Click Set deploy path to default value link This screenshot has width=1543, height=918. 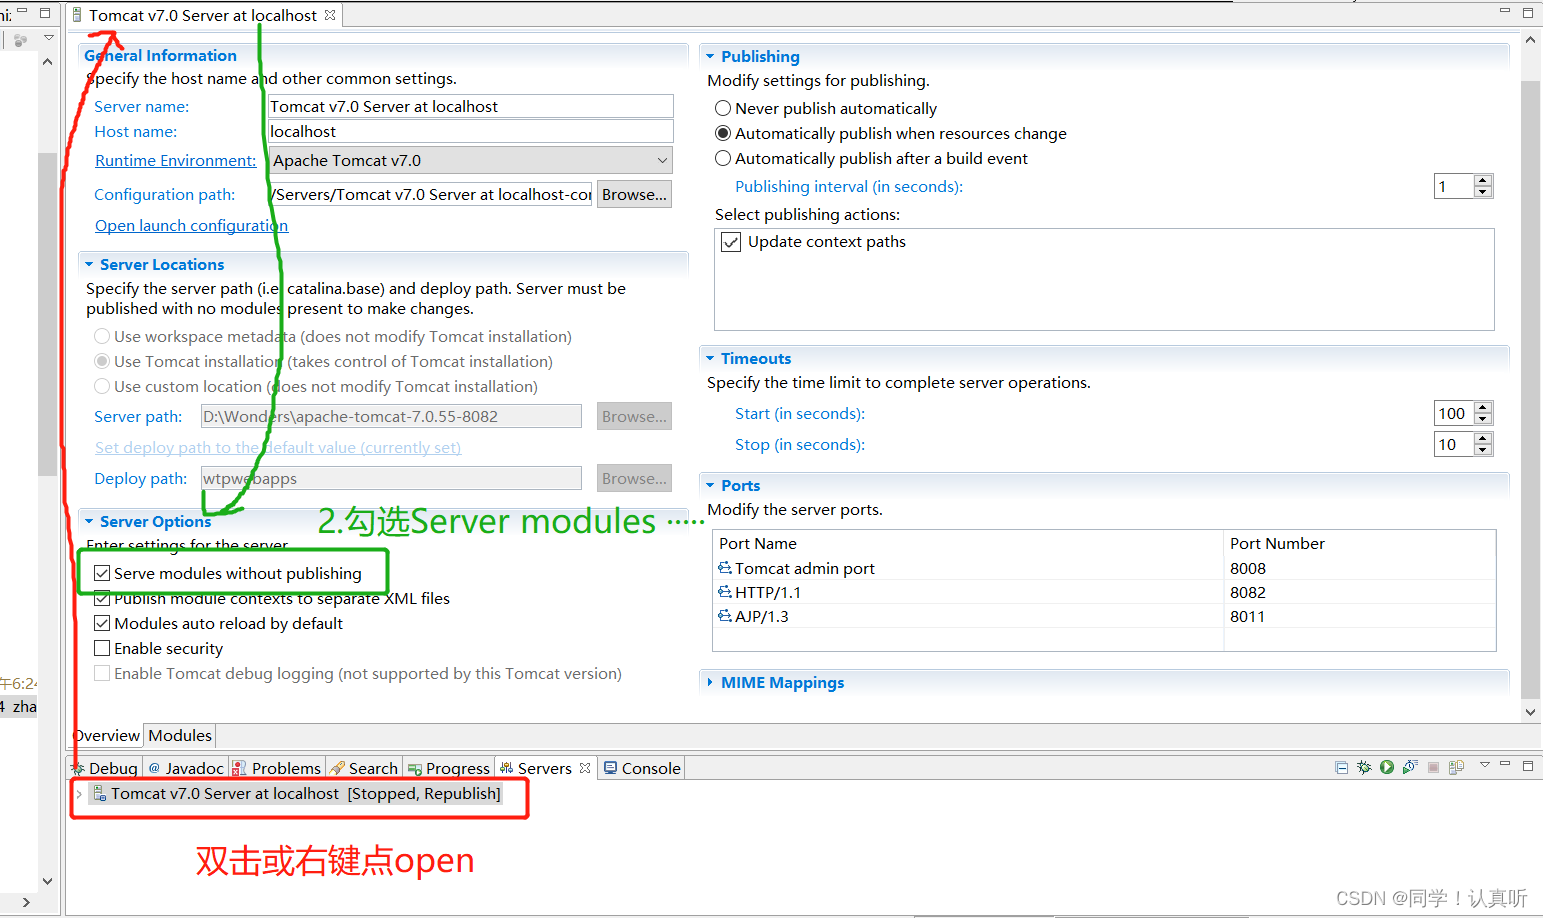tap(277, 447)
